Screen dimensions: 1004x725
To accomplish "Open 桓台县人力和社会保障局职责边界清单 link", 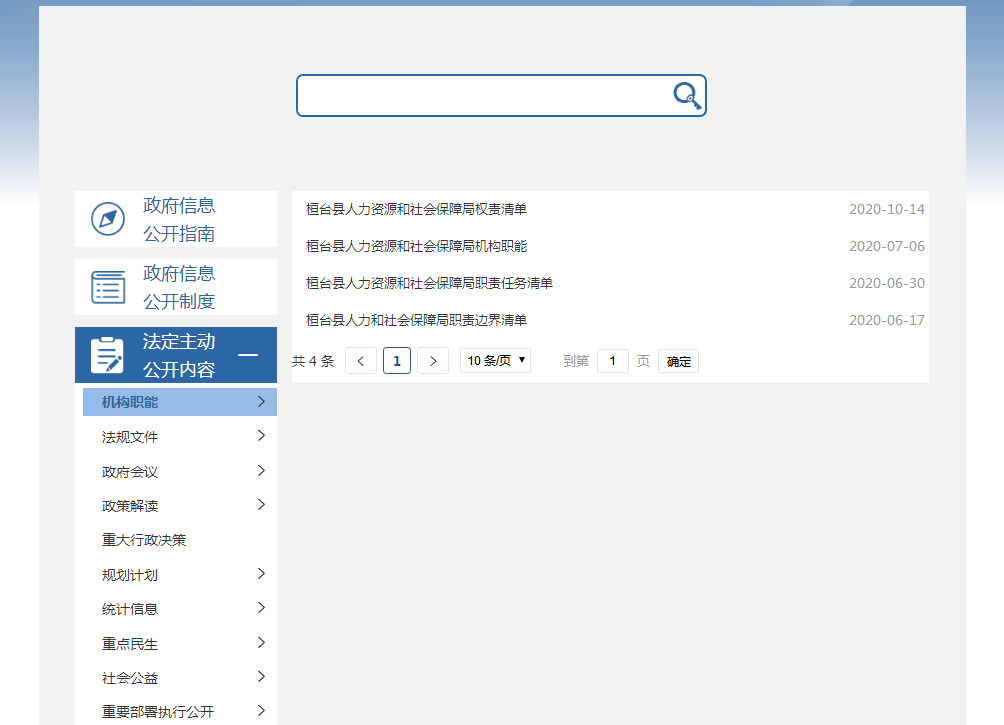I will [x=416, y=320].
